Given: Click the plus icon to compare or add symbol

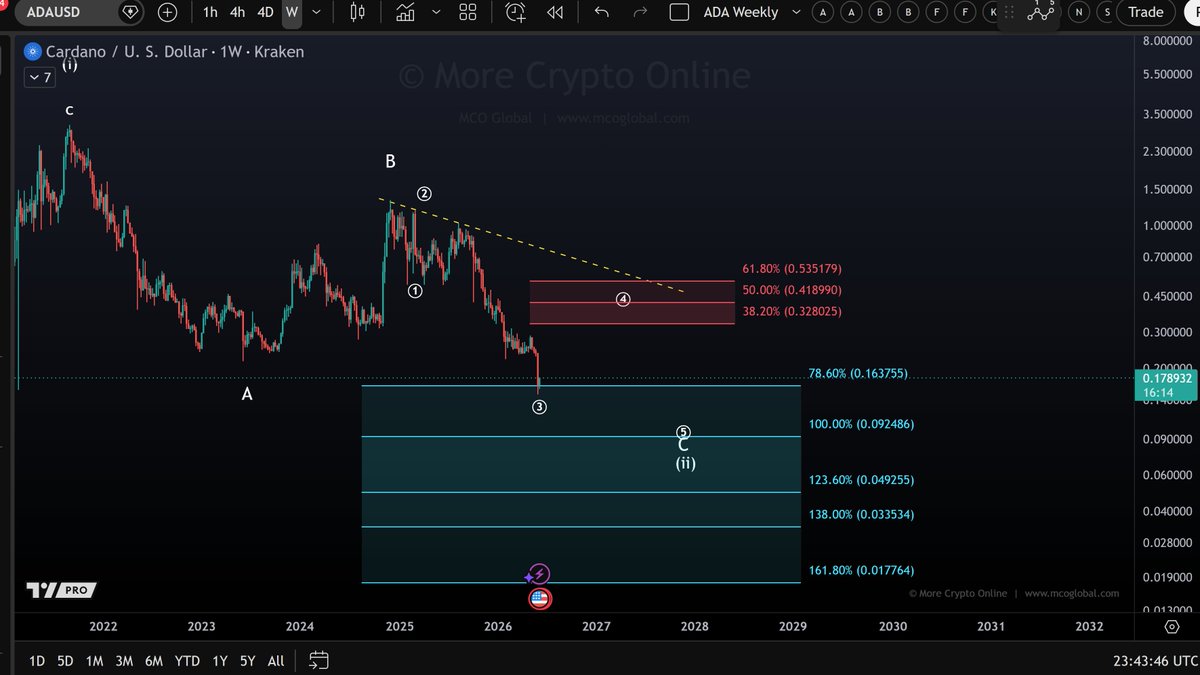Looking at the screenshot, I should (167, 13).
